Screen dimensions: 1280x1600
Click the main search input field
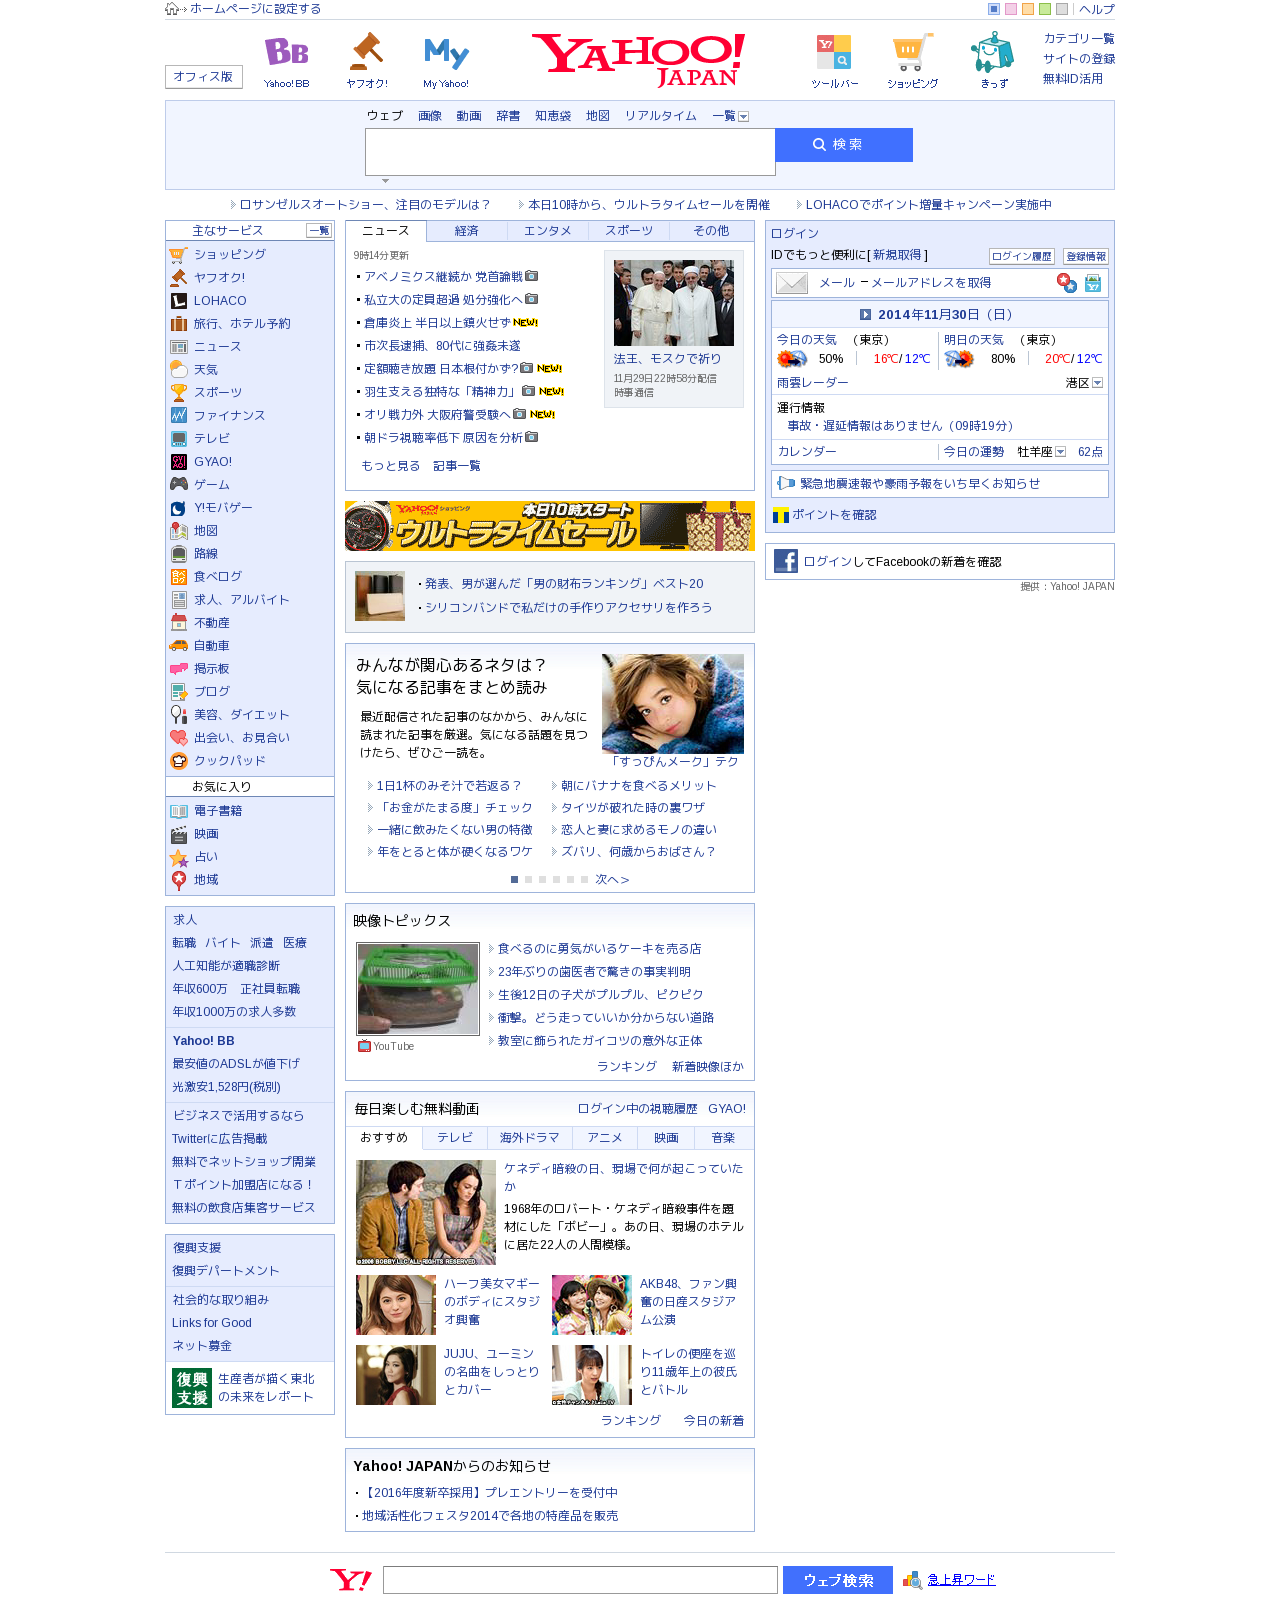570,152
